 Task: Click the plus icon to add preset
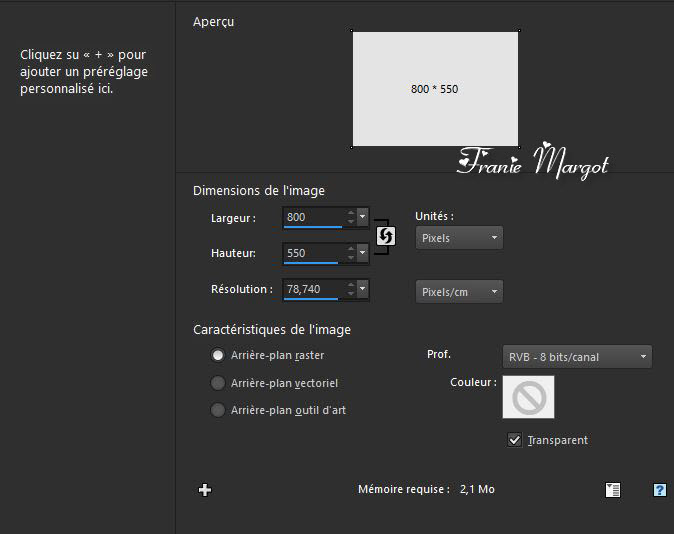(x=205, y=490)
